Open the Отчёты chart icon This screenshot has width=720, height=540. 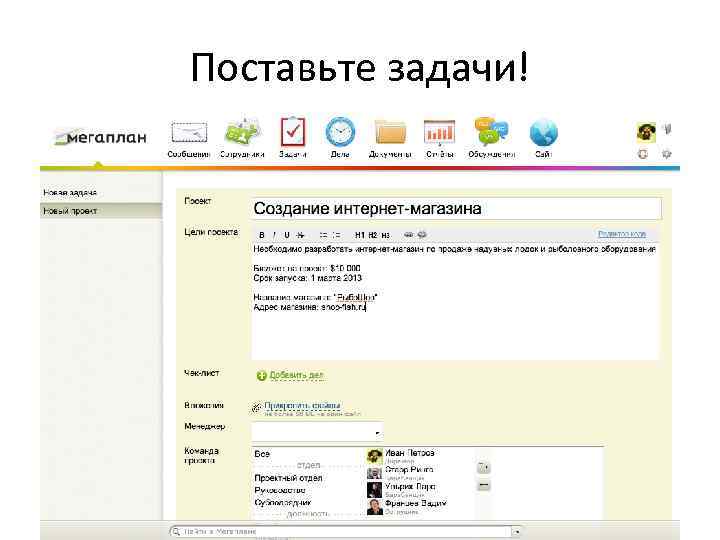tap(439, 133)
